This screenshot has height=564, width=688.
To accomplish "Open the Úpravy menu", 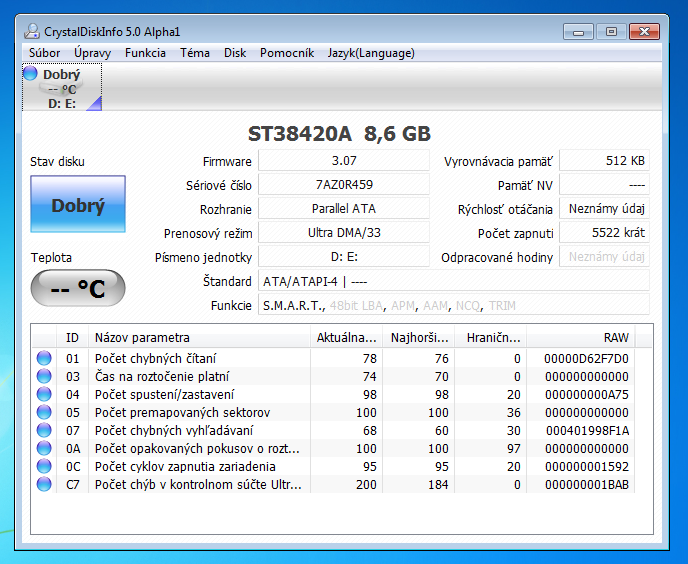I will tap(92, 53).
